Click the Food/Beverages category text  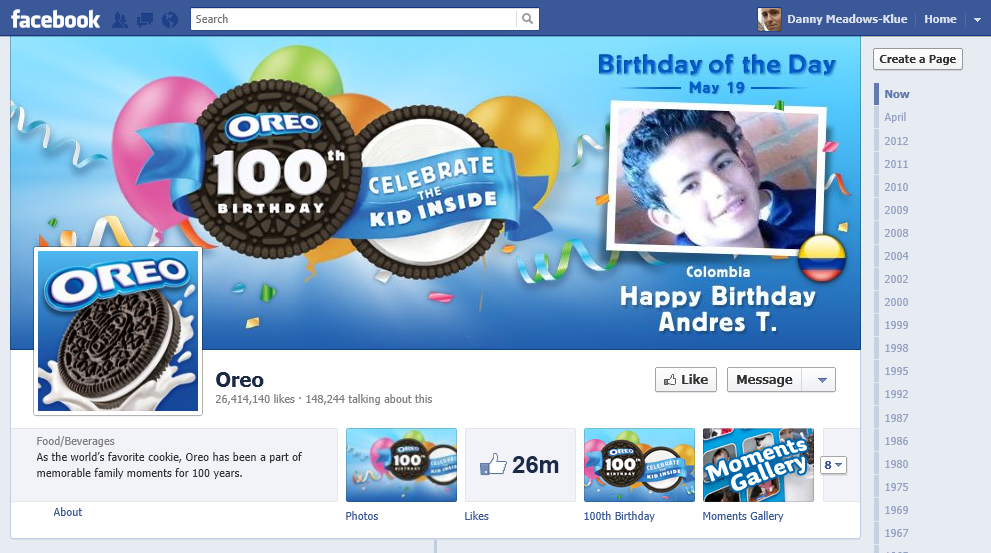(x=75, y=441)
